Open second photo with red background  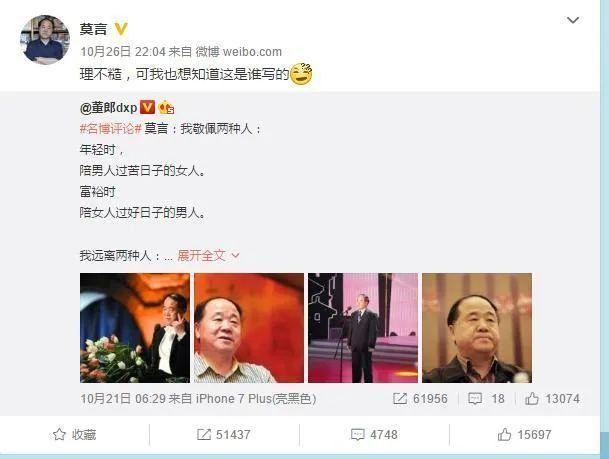coord(249,328)
